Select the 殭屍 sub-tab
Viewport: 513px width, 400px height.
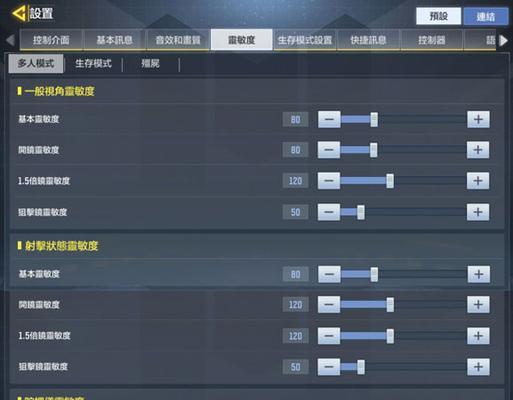[151, 63]
